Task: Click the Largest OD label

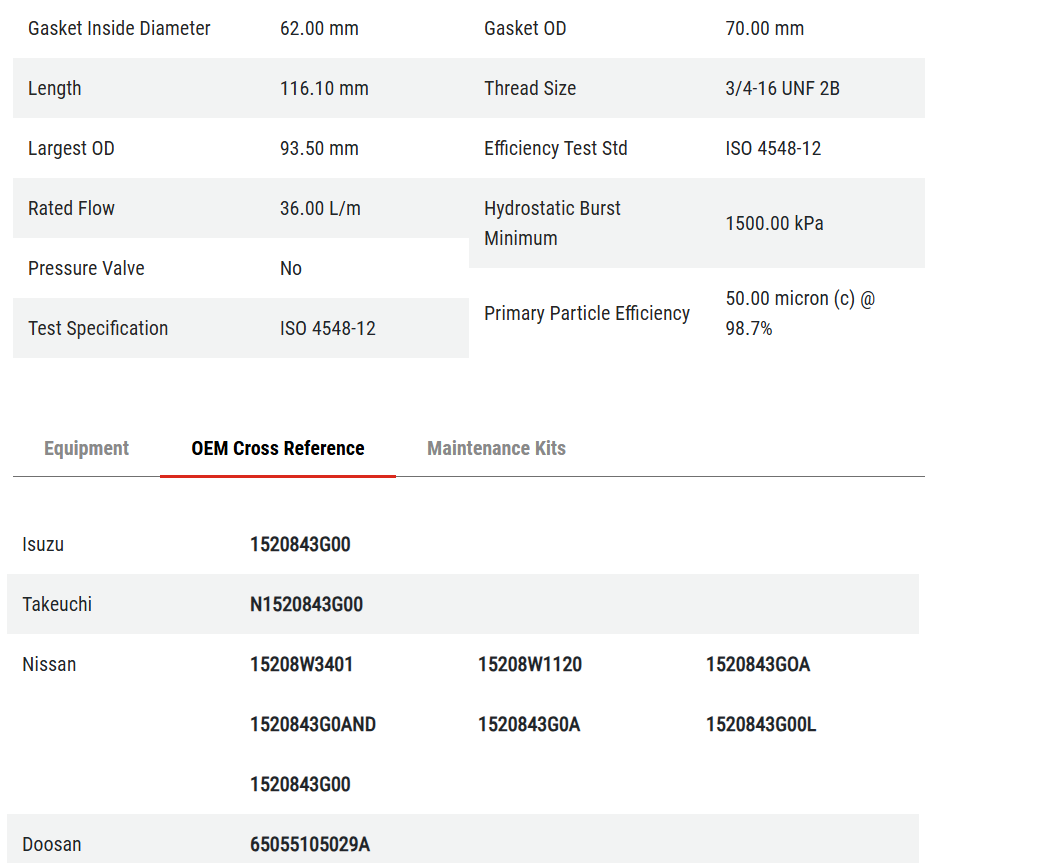Action: pyautogui.click(x=71, y=148)
